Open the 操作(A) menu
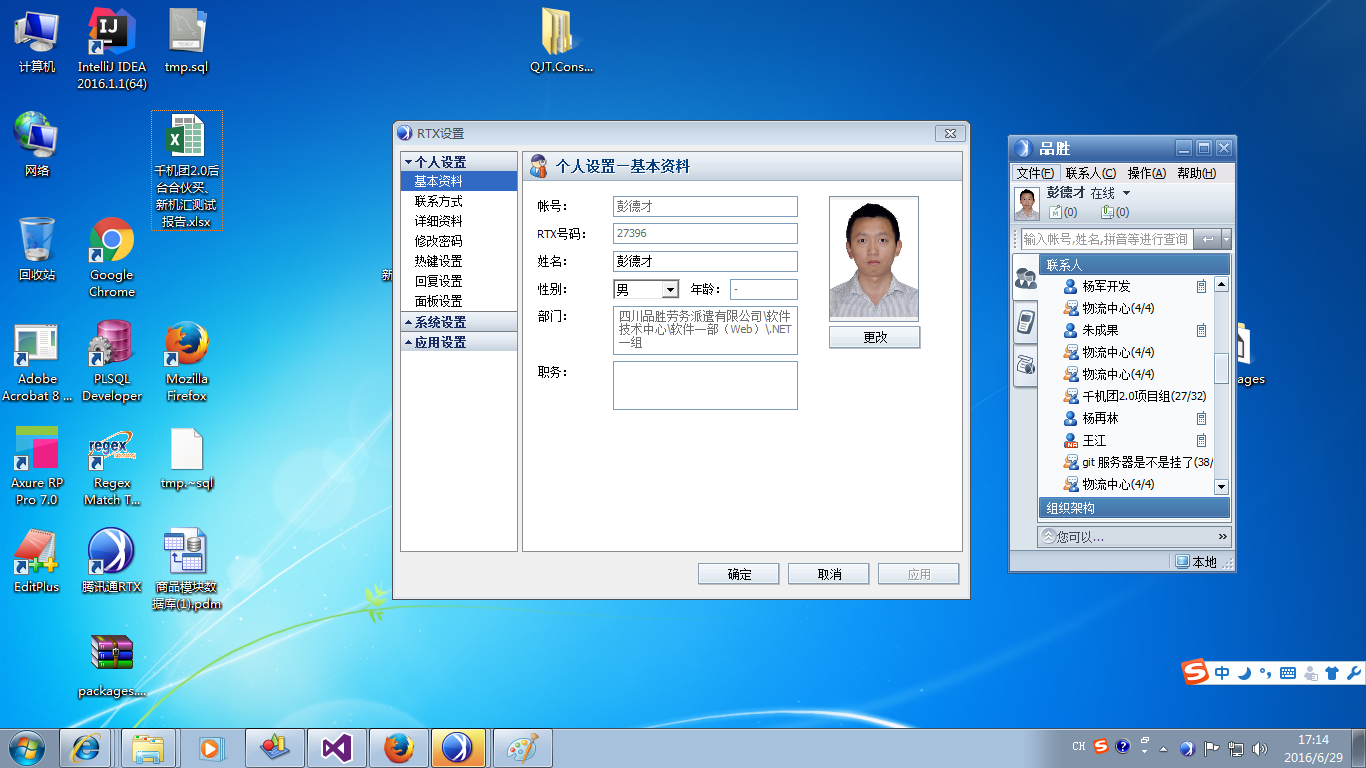 click(x=1146, y=173)
